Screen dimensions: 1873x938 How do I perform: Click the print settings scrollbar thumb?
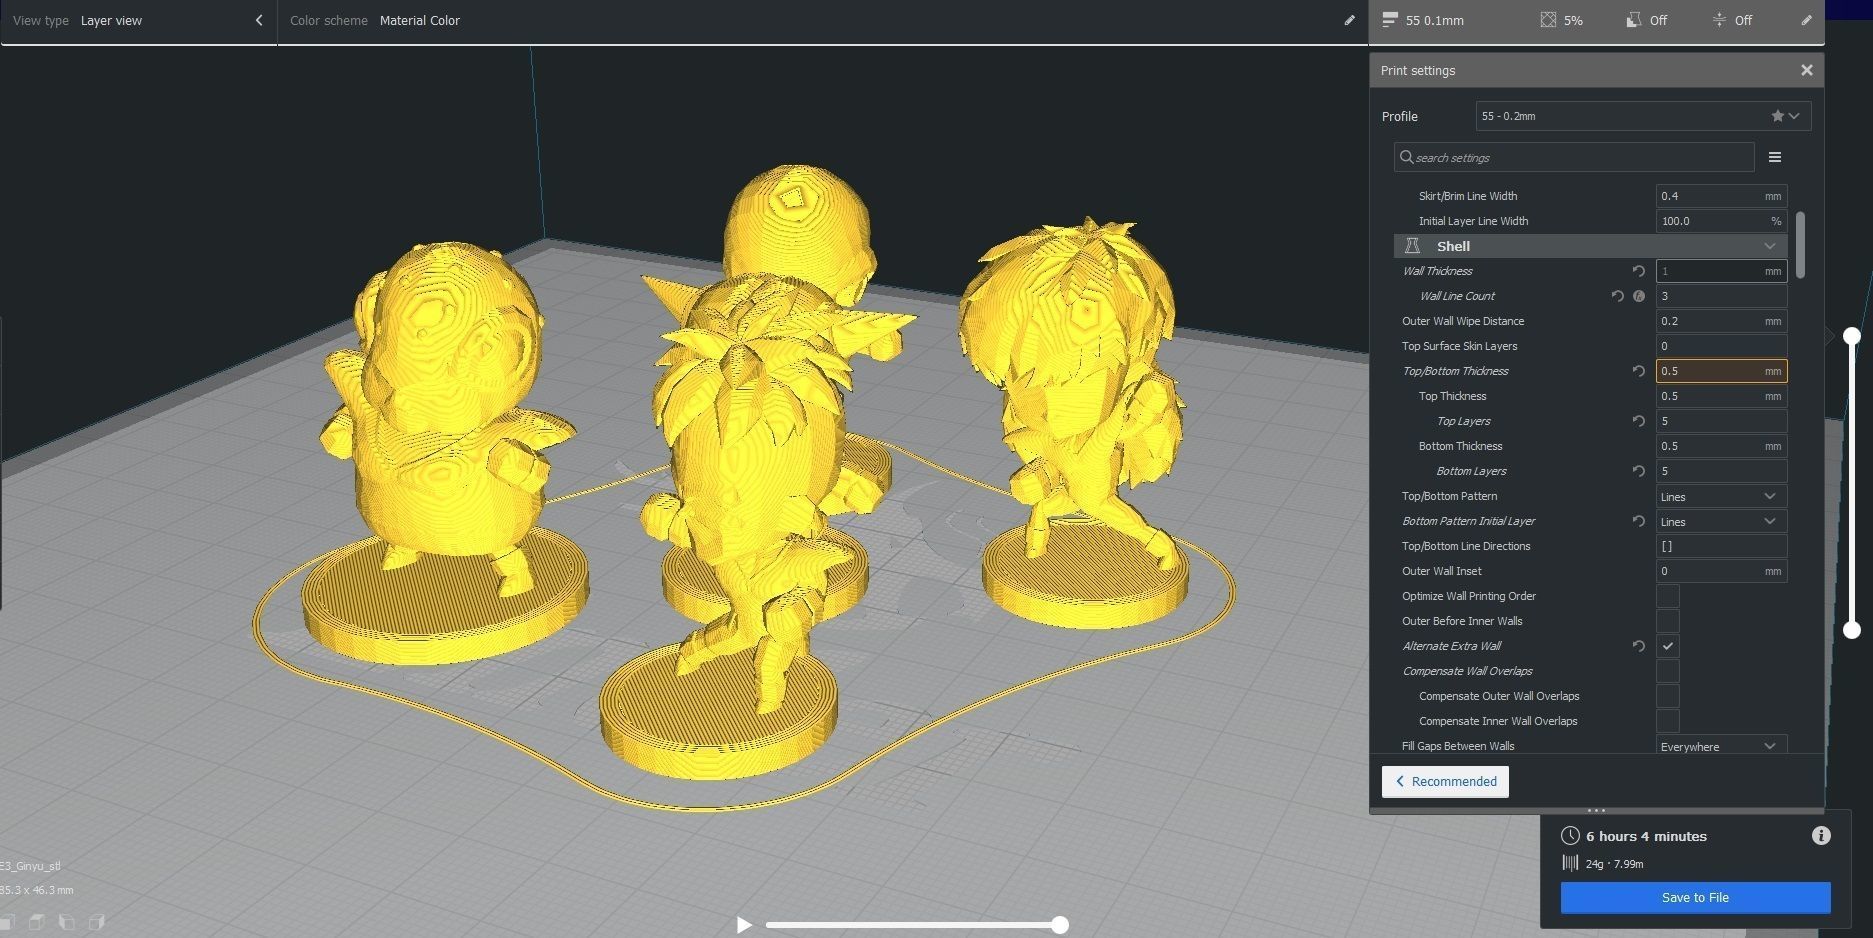1800,244
